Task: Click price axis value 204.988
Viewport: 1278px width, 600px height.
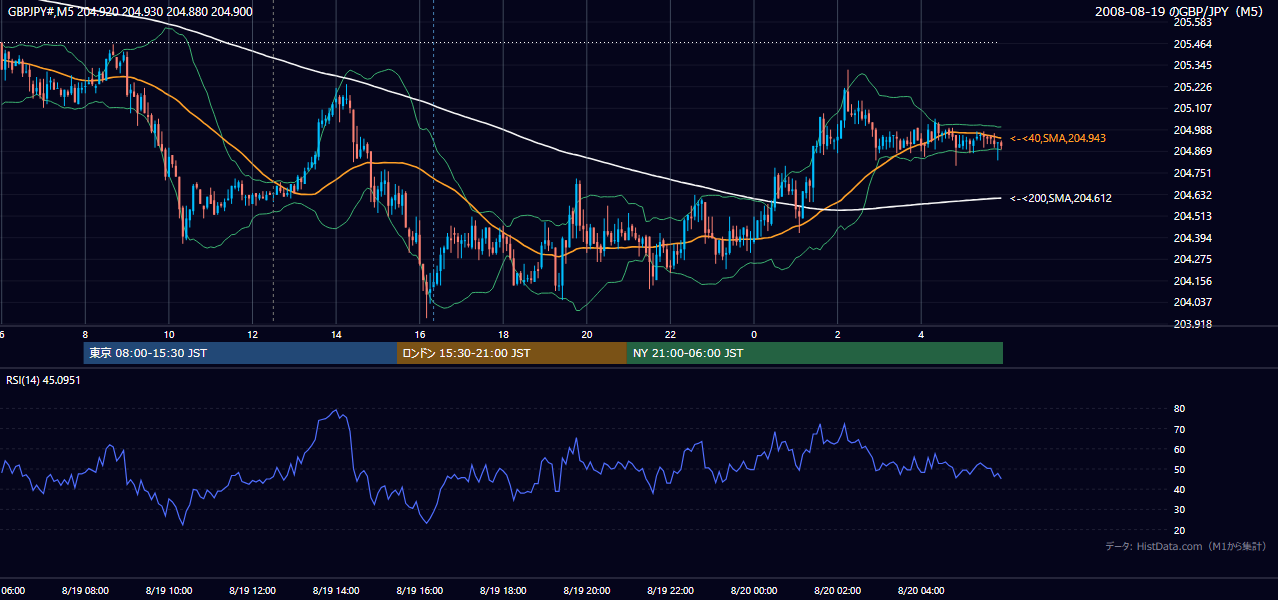Action: 1192,130
